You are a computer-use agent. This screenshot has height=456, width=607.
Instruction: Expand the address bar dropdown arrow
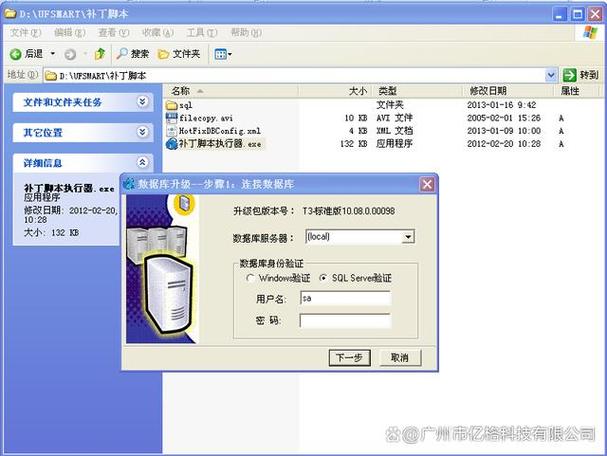pyautogui.click(x=551, y=75)
